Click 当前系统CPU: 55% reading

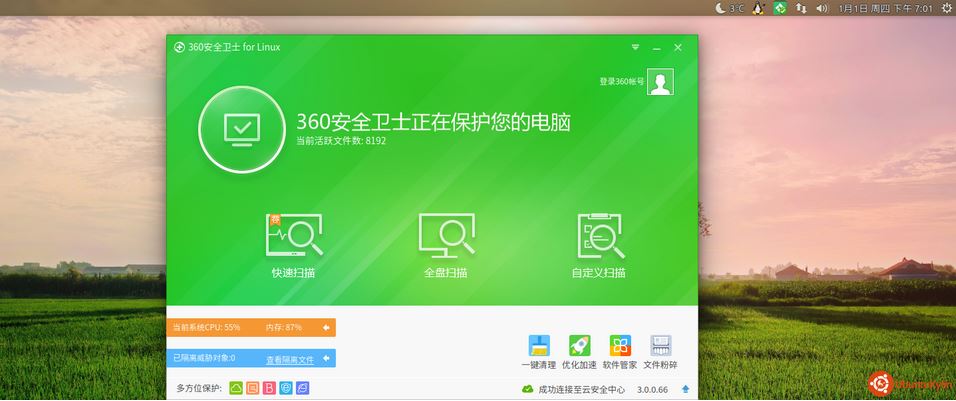tap(207, 327)
